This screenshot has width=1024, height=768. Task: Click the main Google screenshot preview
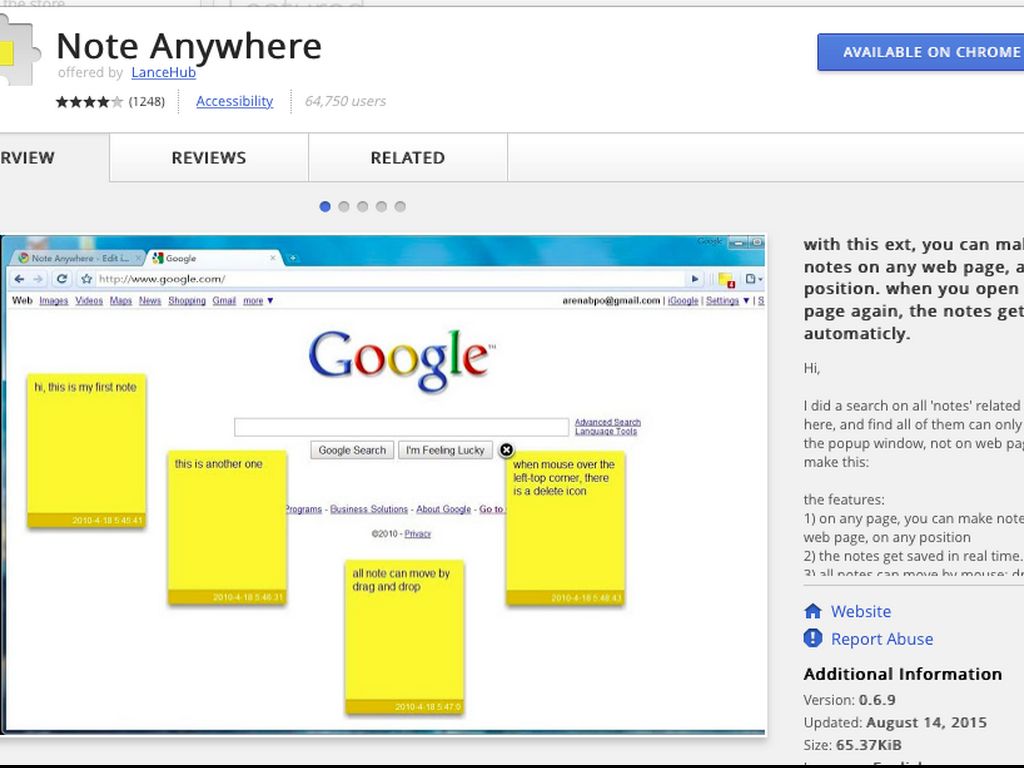click(383, 485)
